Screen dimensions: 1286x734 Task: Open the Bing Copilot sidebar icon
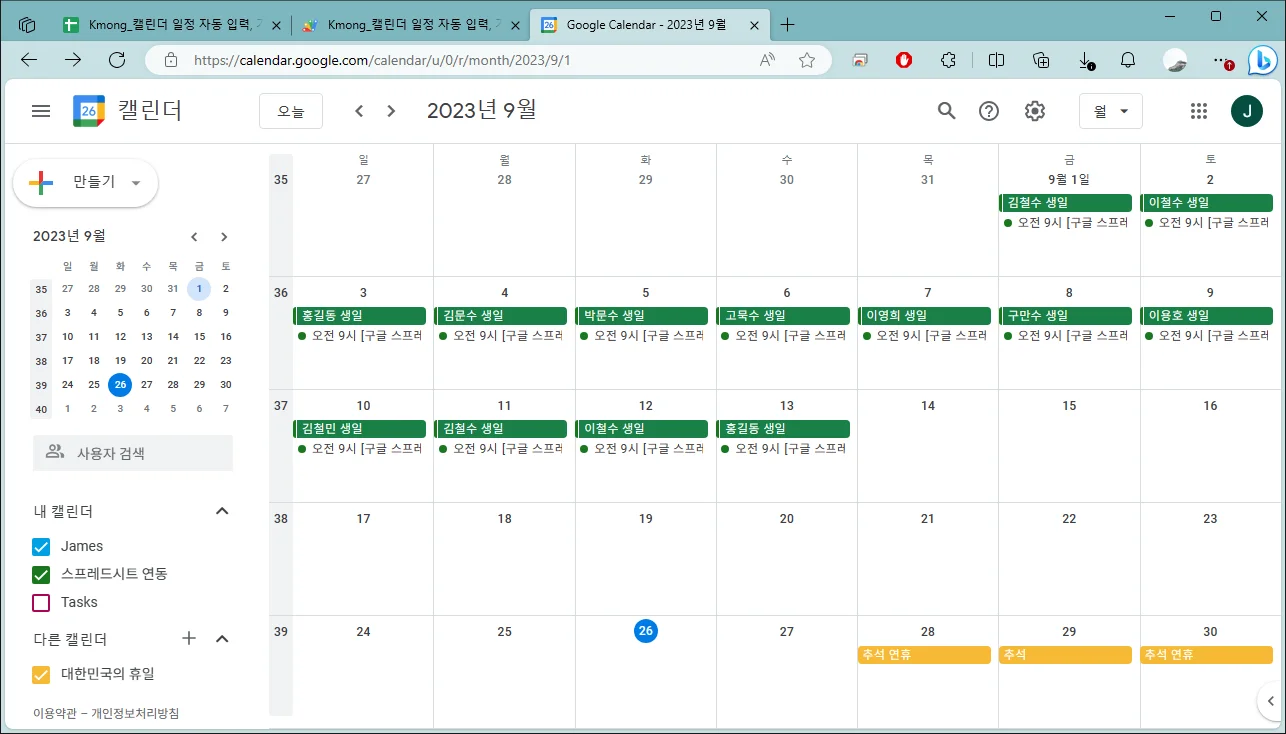[1263, 60]
